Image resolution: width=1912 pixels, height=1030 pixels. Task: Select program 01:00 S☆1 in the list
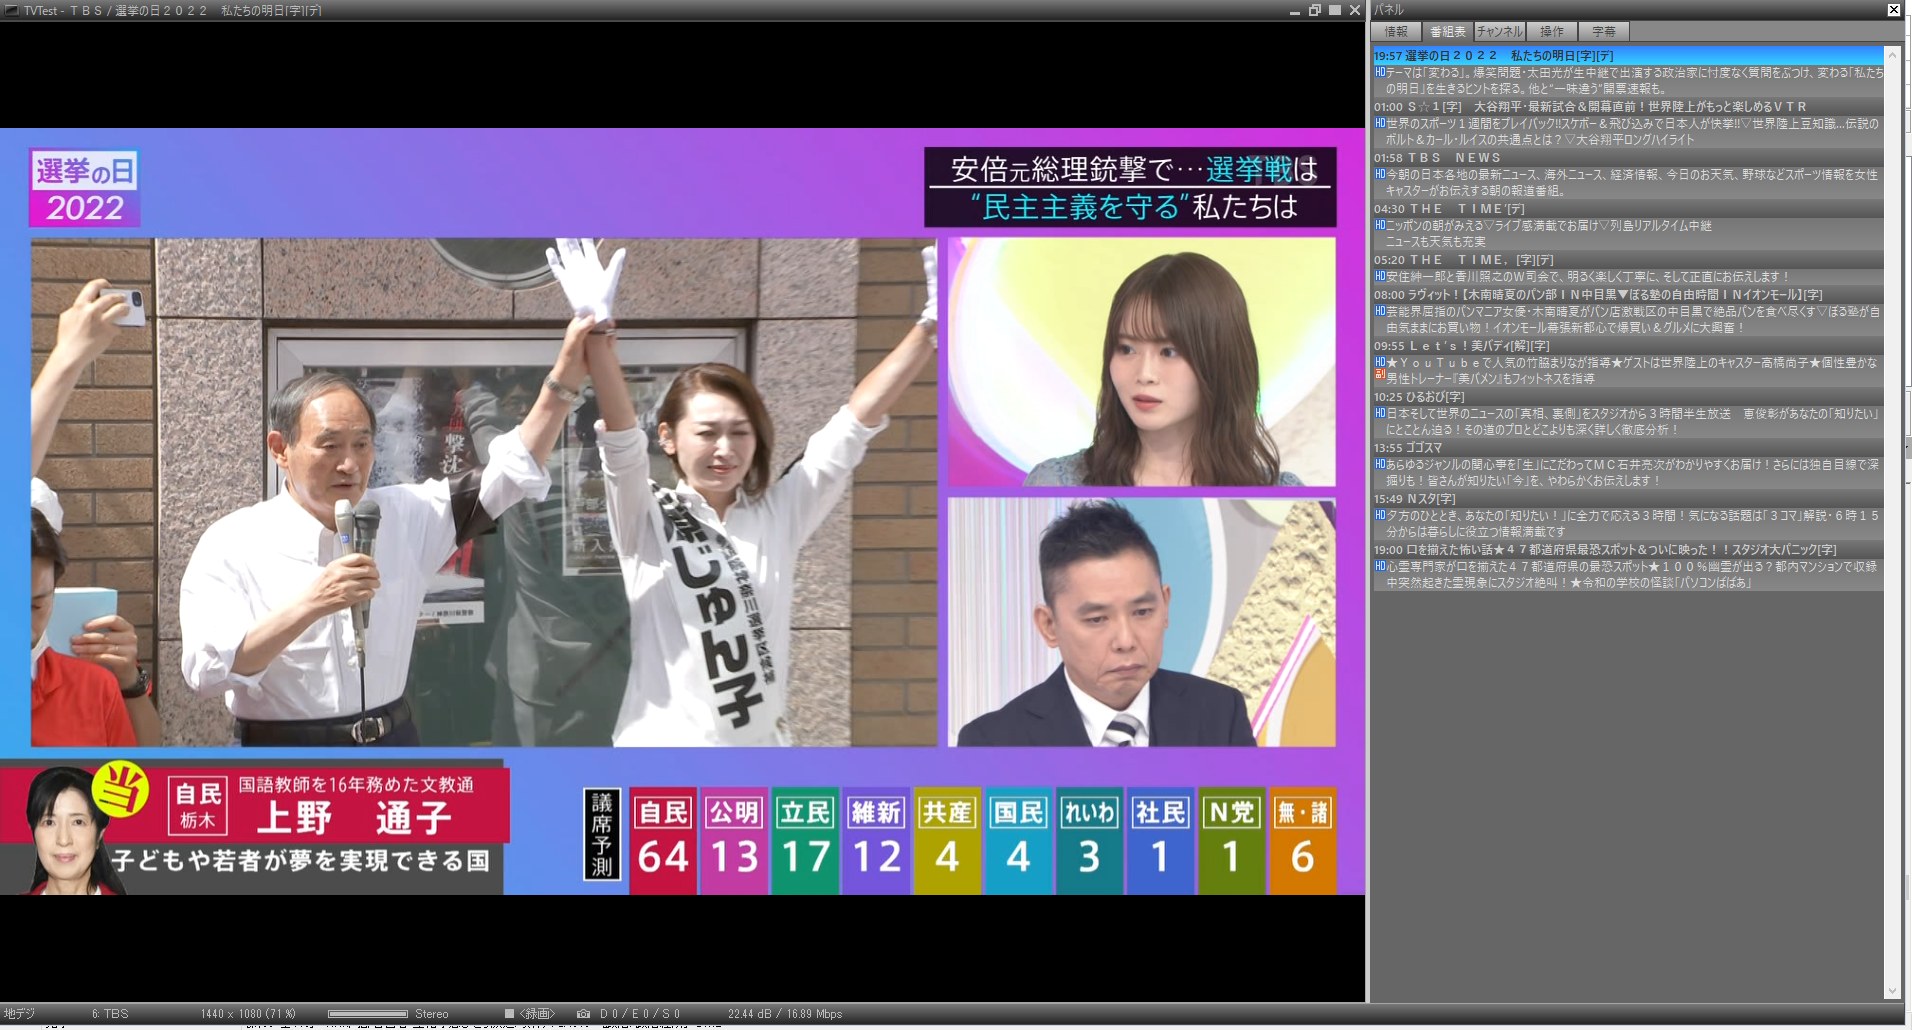click(1628, 106)
